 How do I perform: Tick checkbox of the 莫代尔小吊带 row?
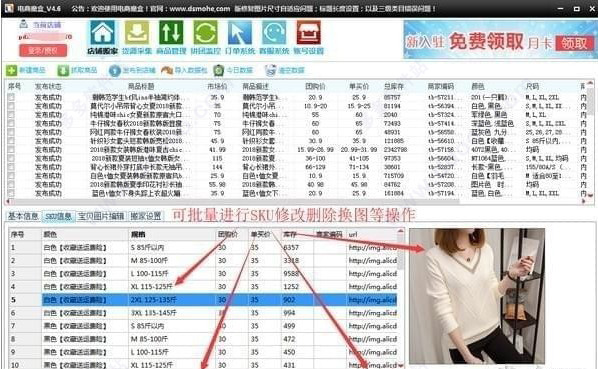point(11,106)
